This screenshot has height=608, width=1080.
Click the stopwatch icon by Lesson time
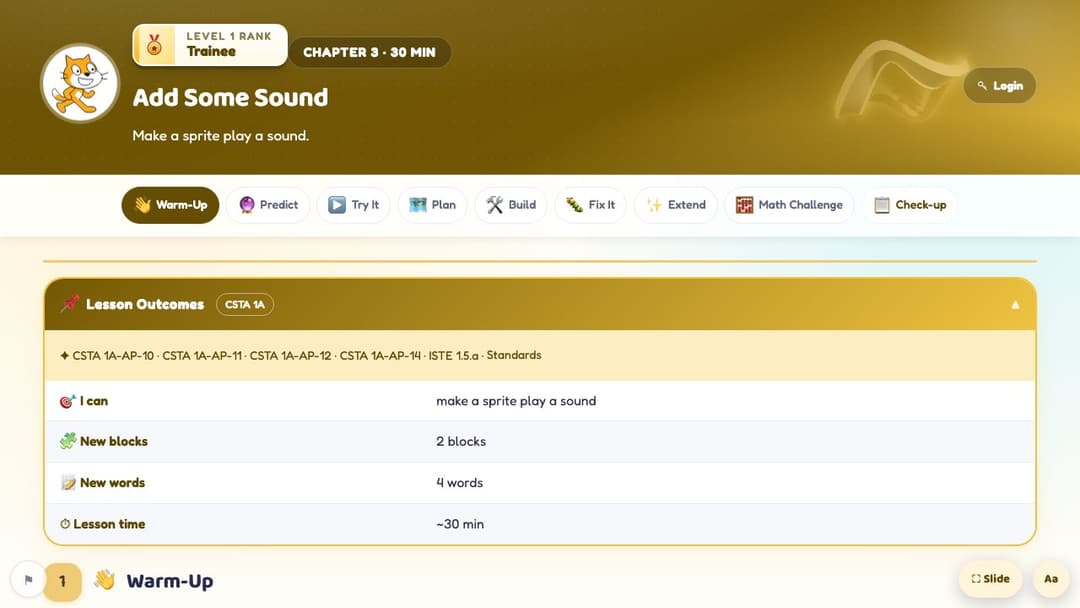click(x=65, y=524)
